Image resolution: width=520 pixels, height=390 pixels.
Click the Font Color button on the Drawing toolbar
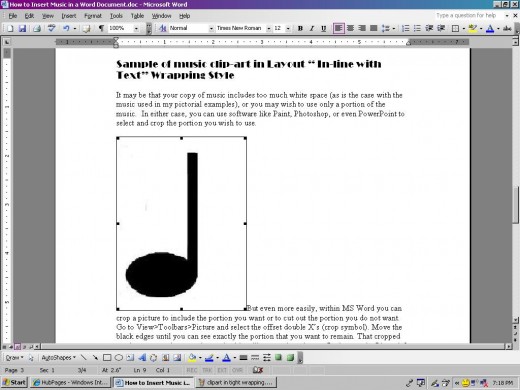(226, 358)
